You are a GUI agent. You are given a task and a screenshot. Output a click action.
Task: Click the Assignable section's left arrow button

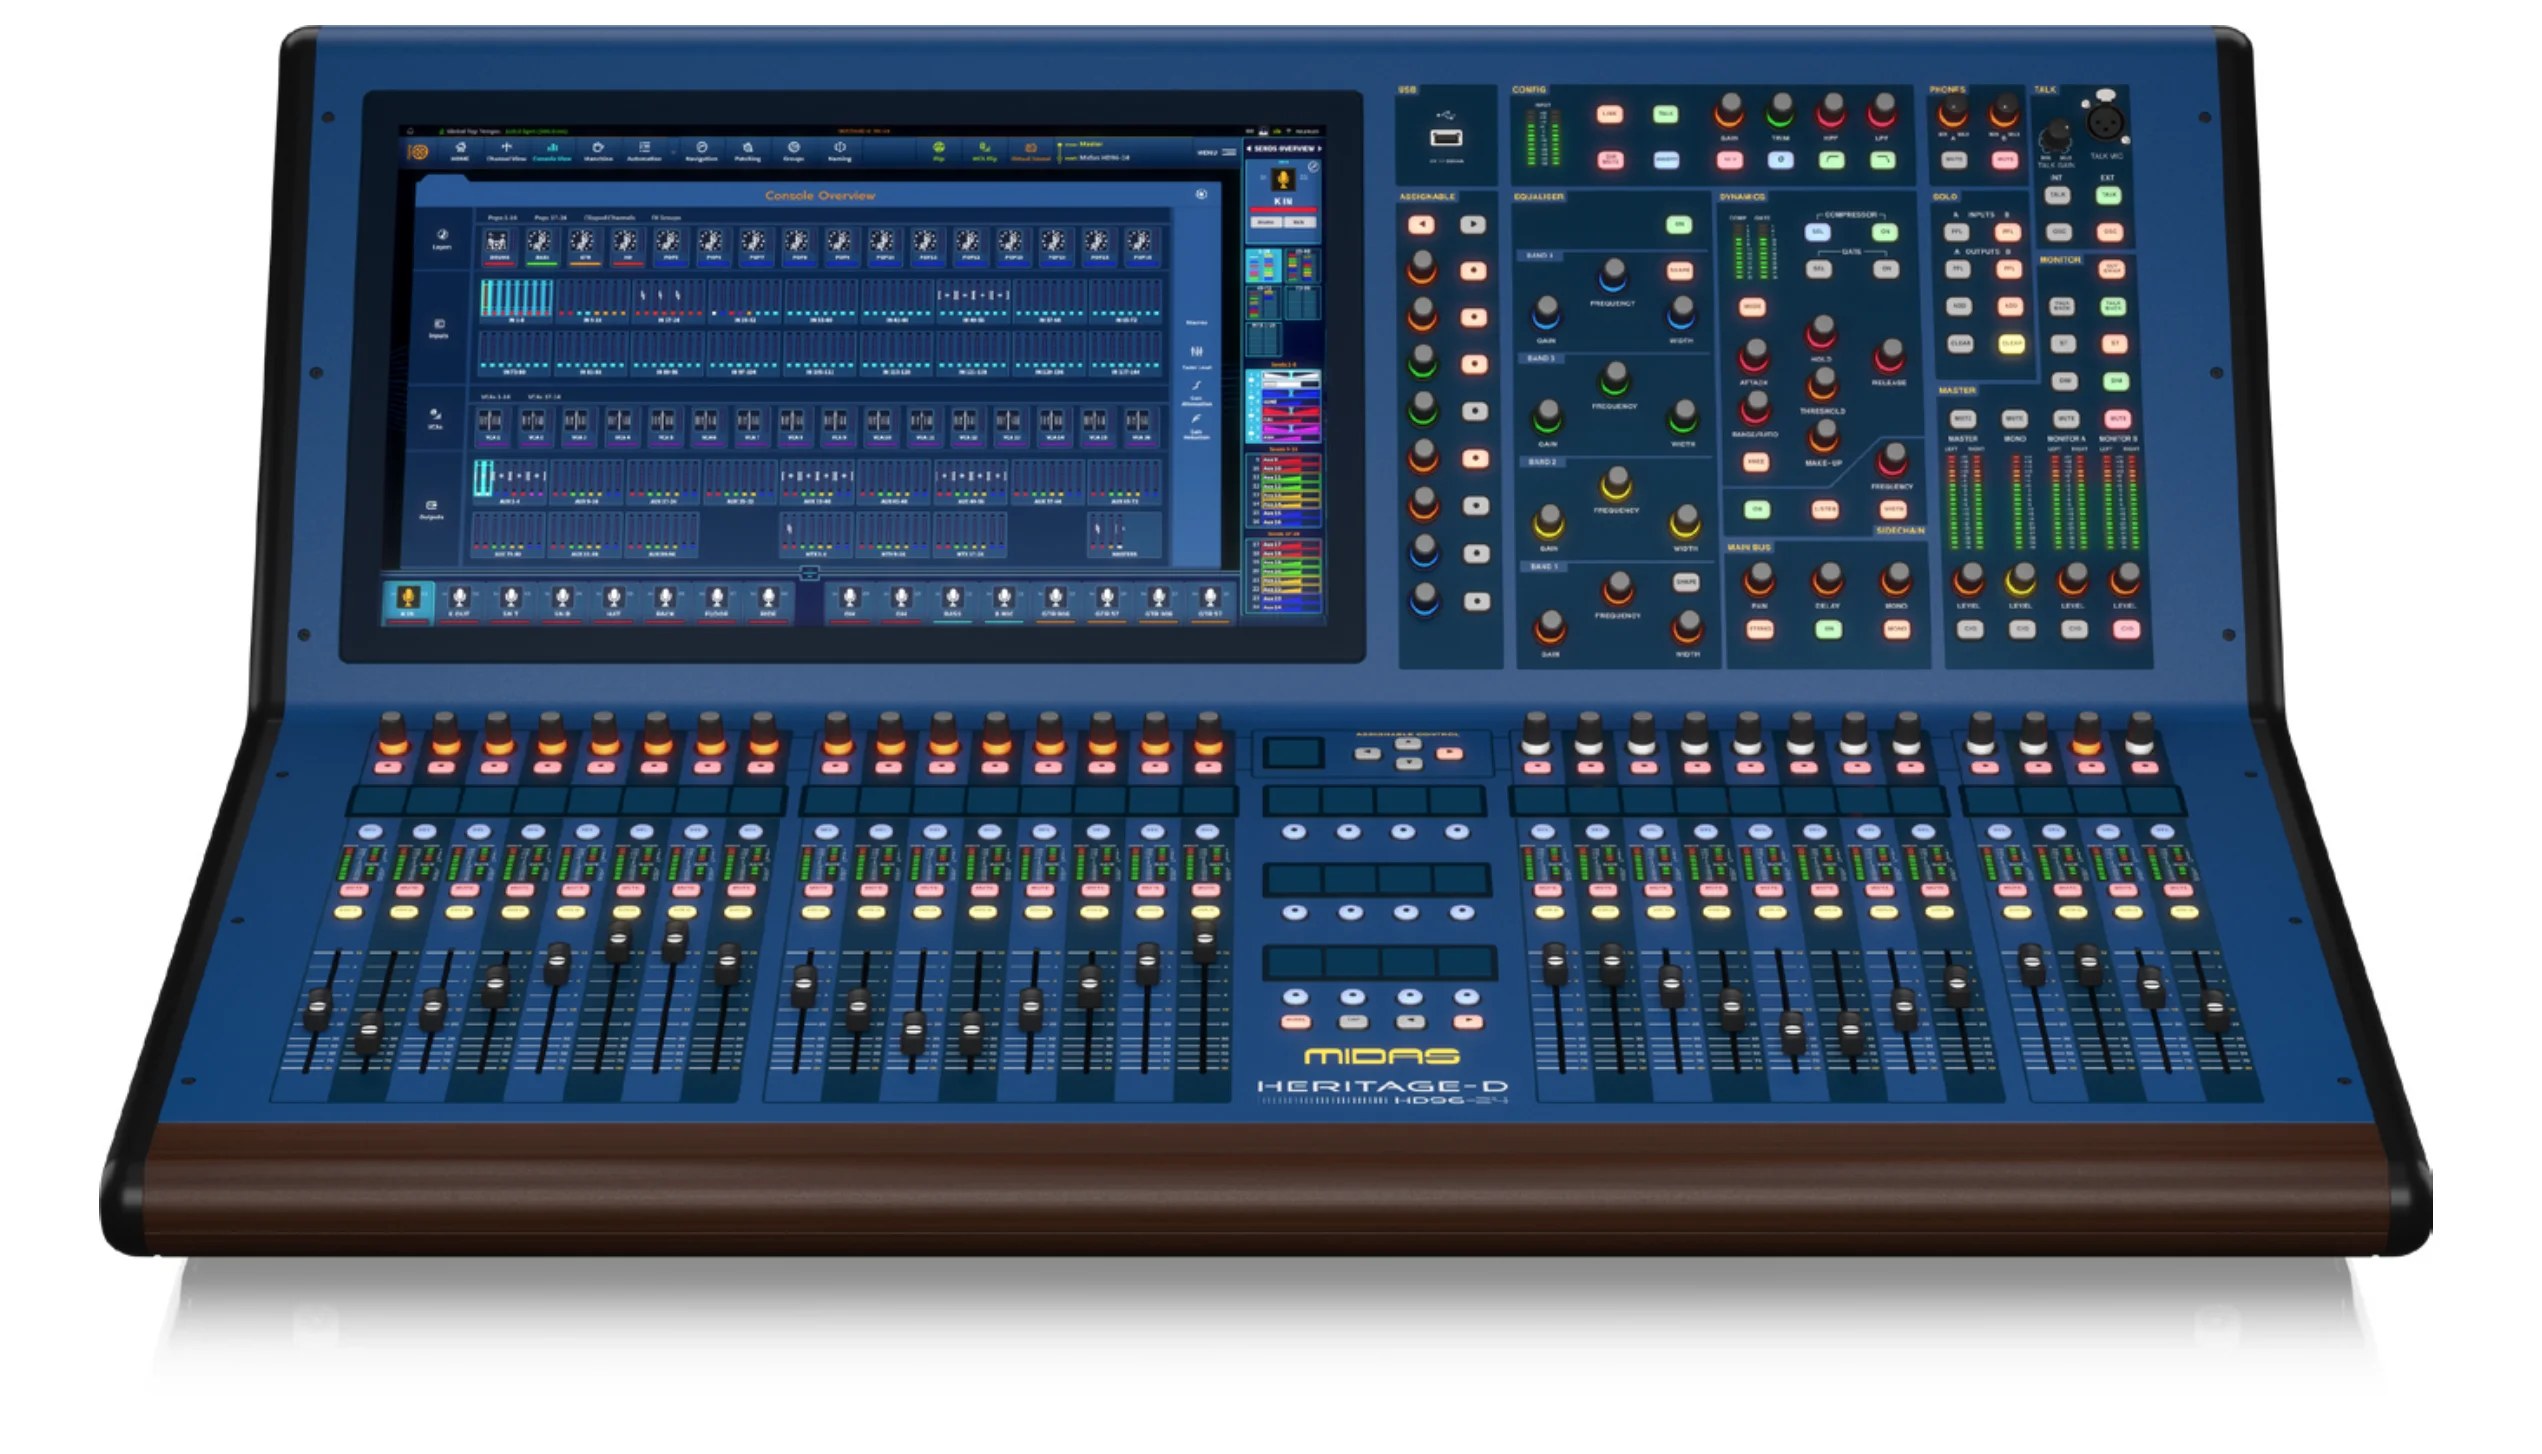pos(1420,225)
